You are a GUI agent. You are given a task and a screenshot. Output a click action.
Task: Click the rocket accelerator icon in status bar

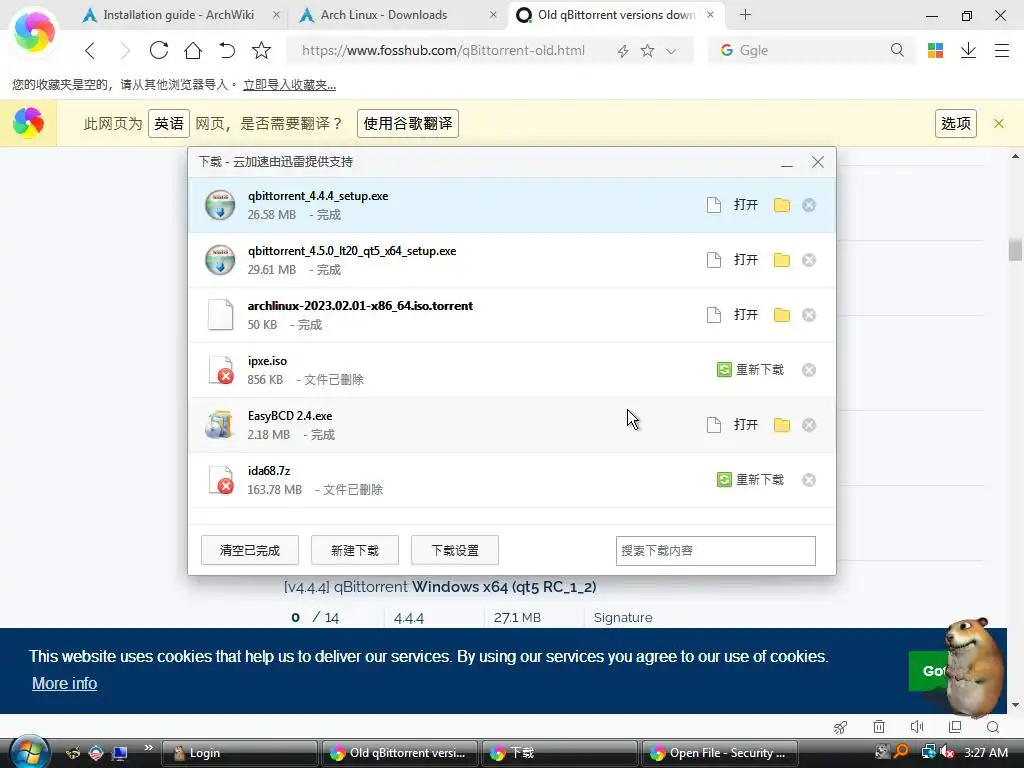pyautogui.click(x=840, y=727)
